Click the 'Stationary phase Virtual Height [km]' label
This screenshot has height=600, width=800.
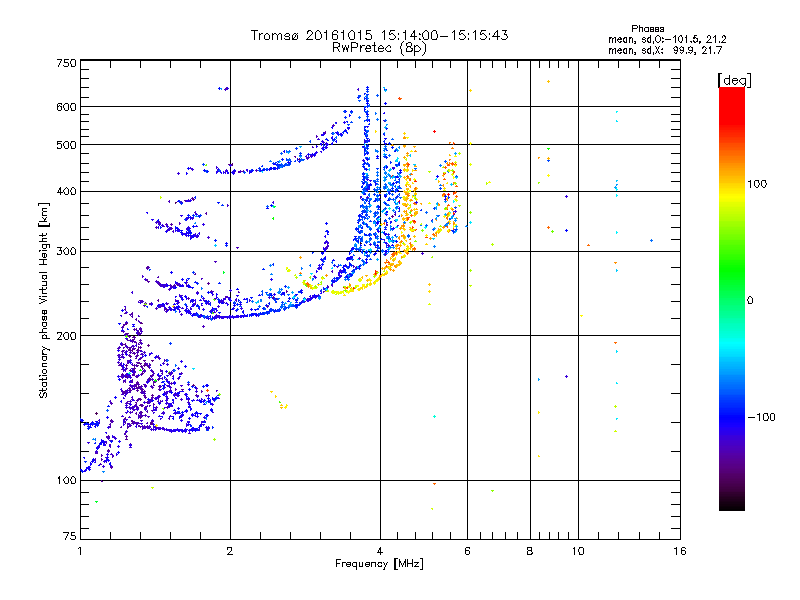point(44,301)
